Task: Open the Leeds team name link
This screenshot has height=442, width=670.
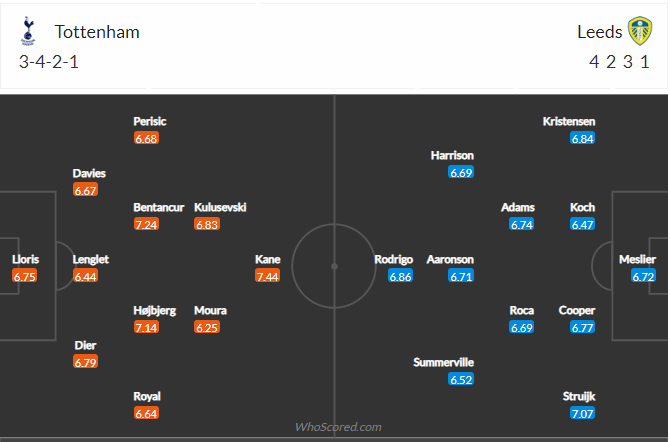Action: pyautogui.click(x=599, y=32)
